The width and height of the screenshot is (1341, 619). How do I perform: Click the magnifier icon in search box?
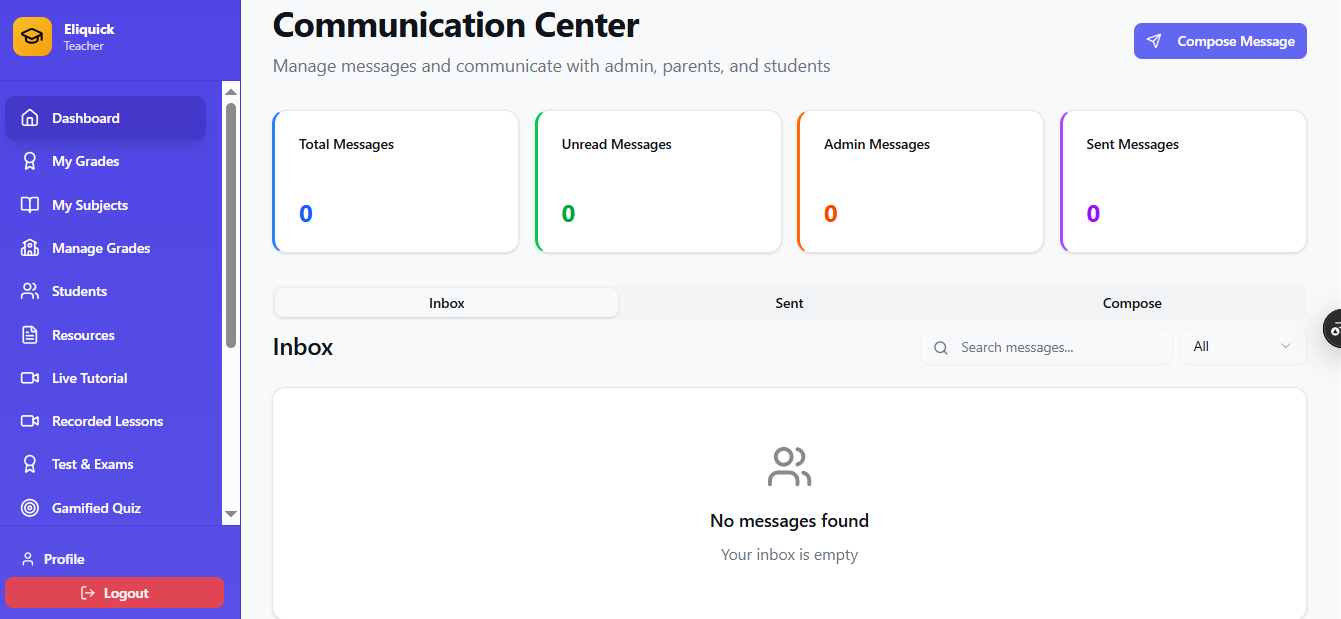[x=941, y=348]
